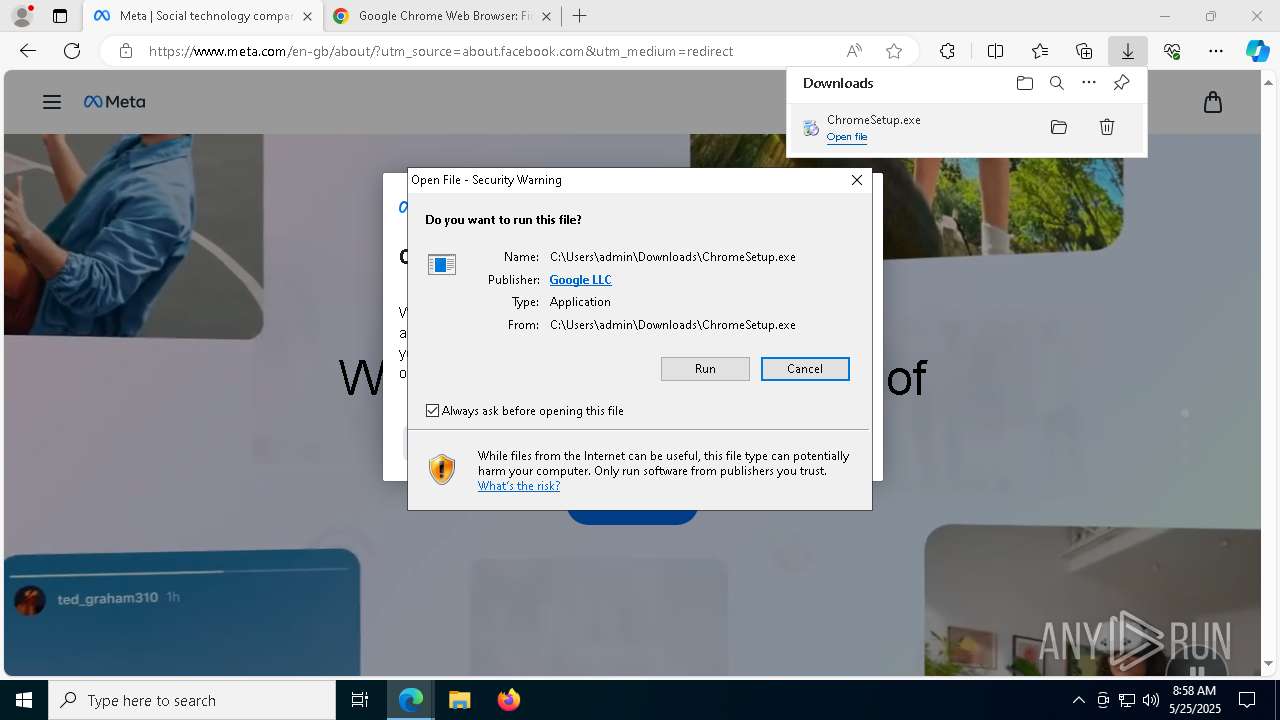Screen dimensions: 1280x720
Task: Add this page to favorites star
Action: [x=894, y=51]
